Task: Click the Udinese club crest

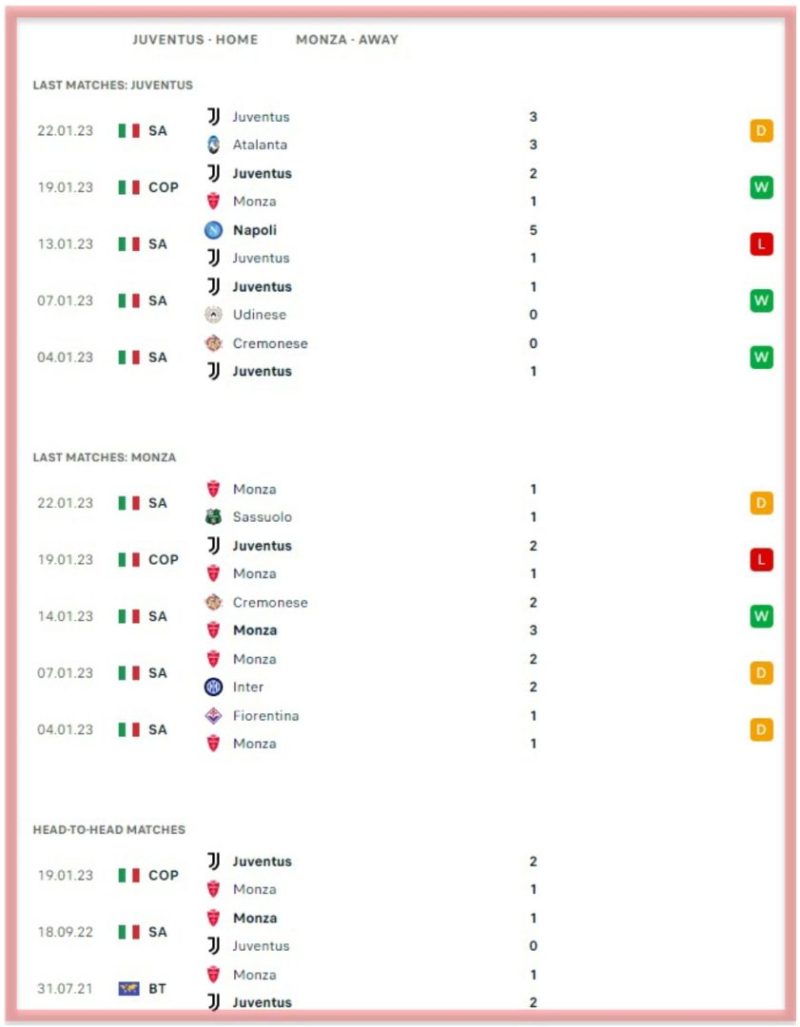Action: [214, 314]
